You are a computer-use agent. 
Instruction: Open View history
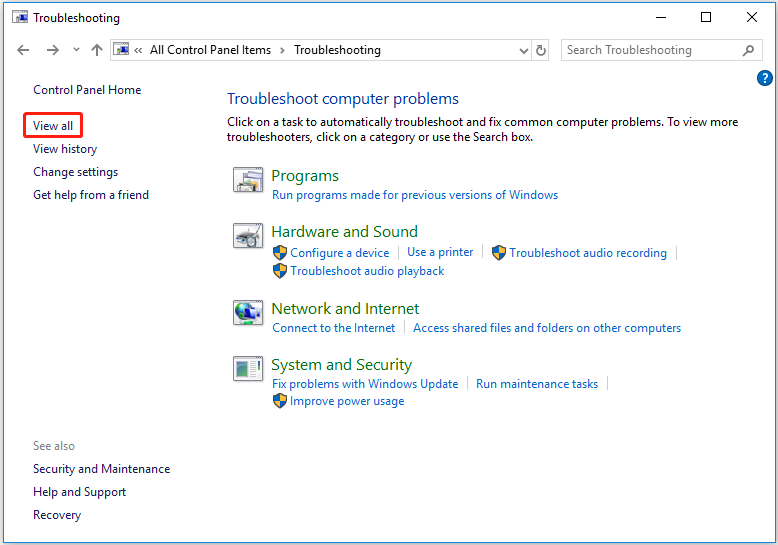65,149
